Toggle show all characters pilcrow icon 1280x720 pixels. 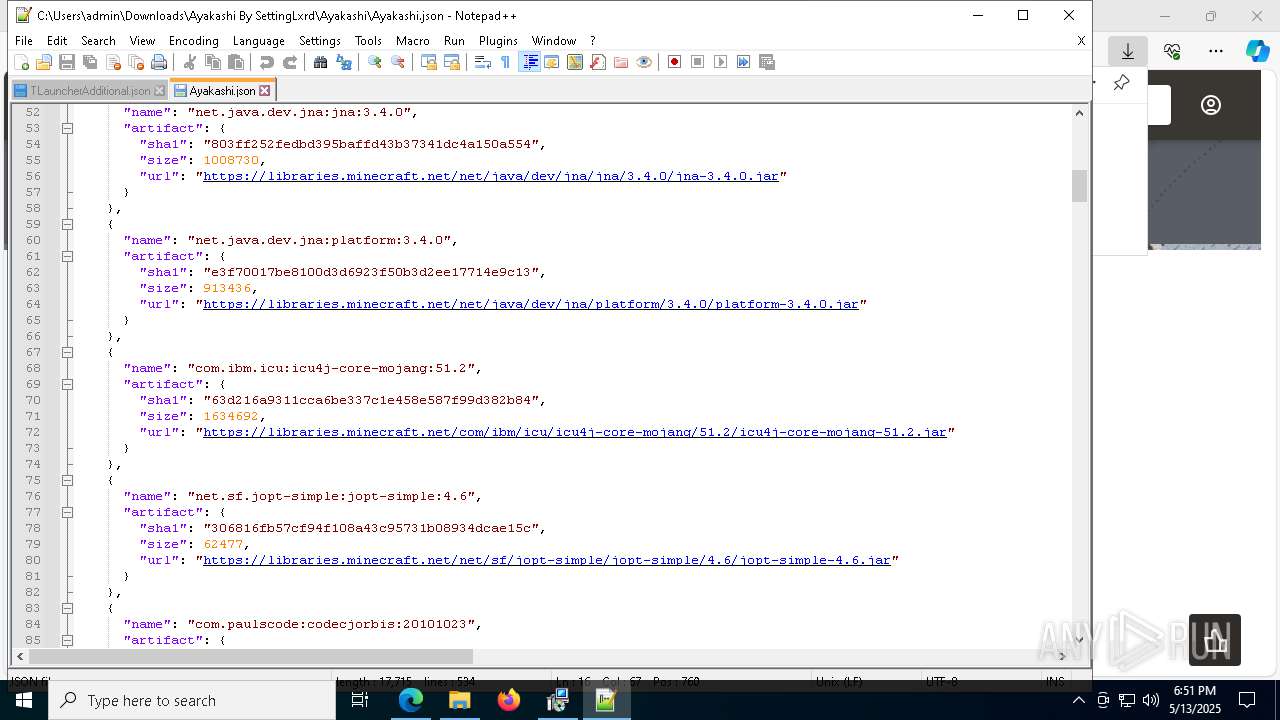pyautogui.click(x=506, y=62)
